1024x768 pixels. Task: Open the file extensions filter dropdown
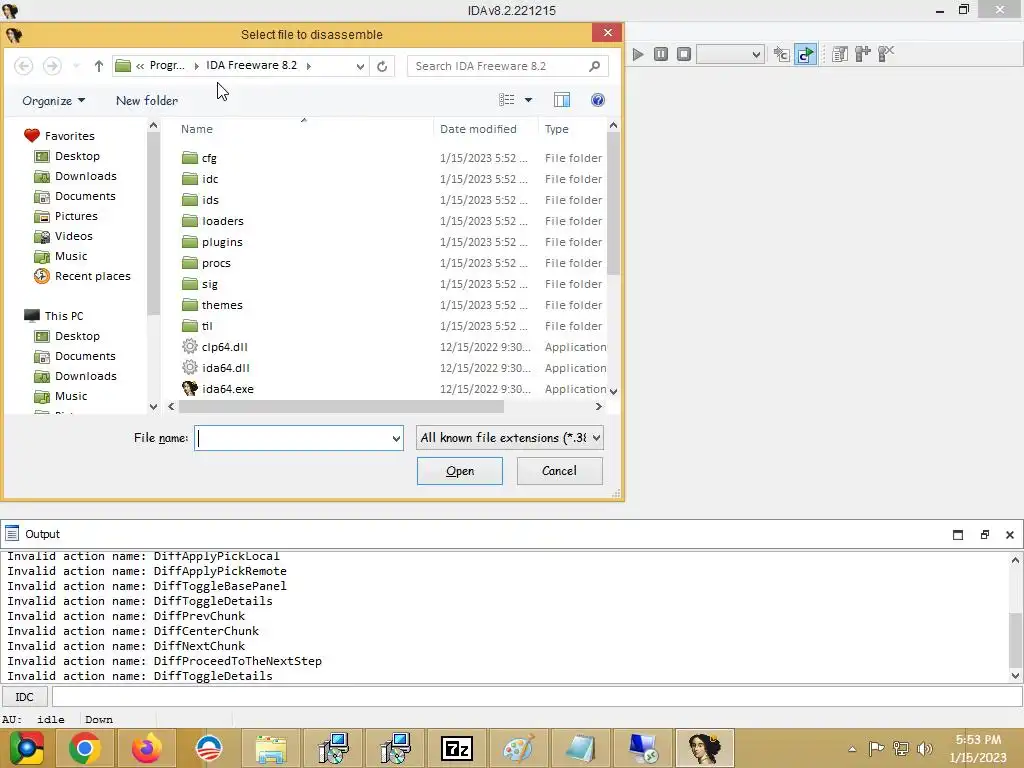[x=509, y=438]
